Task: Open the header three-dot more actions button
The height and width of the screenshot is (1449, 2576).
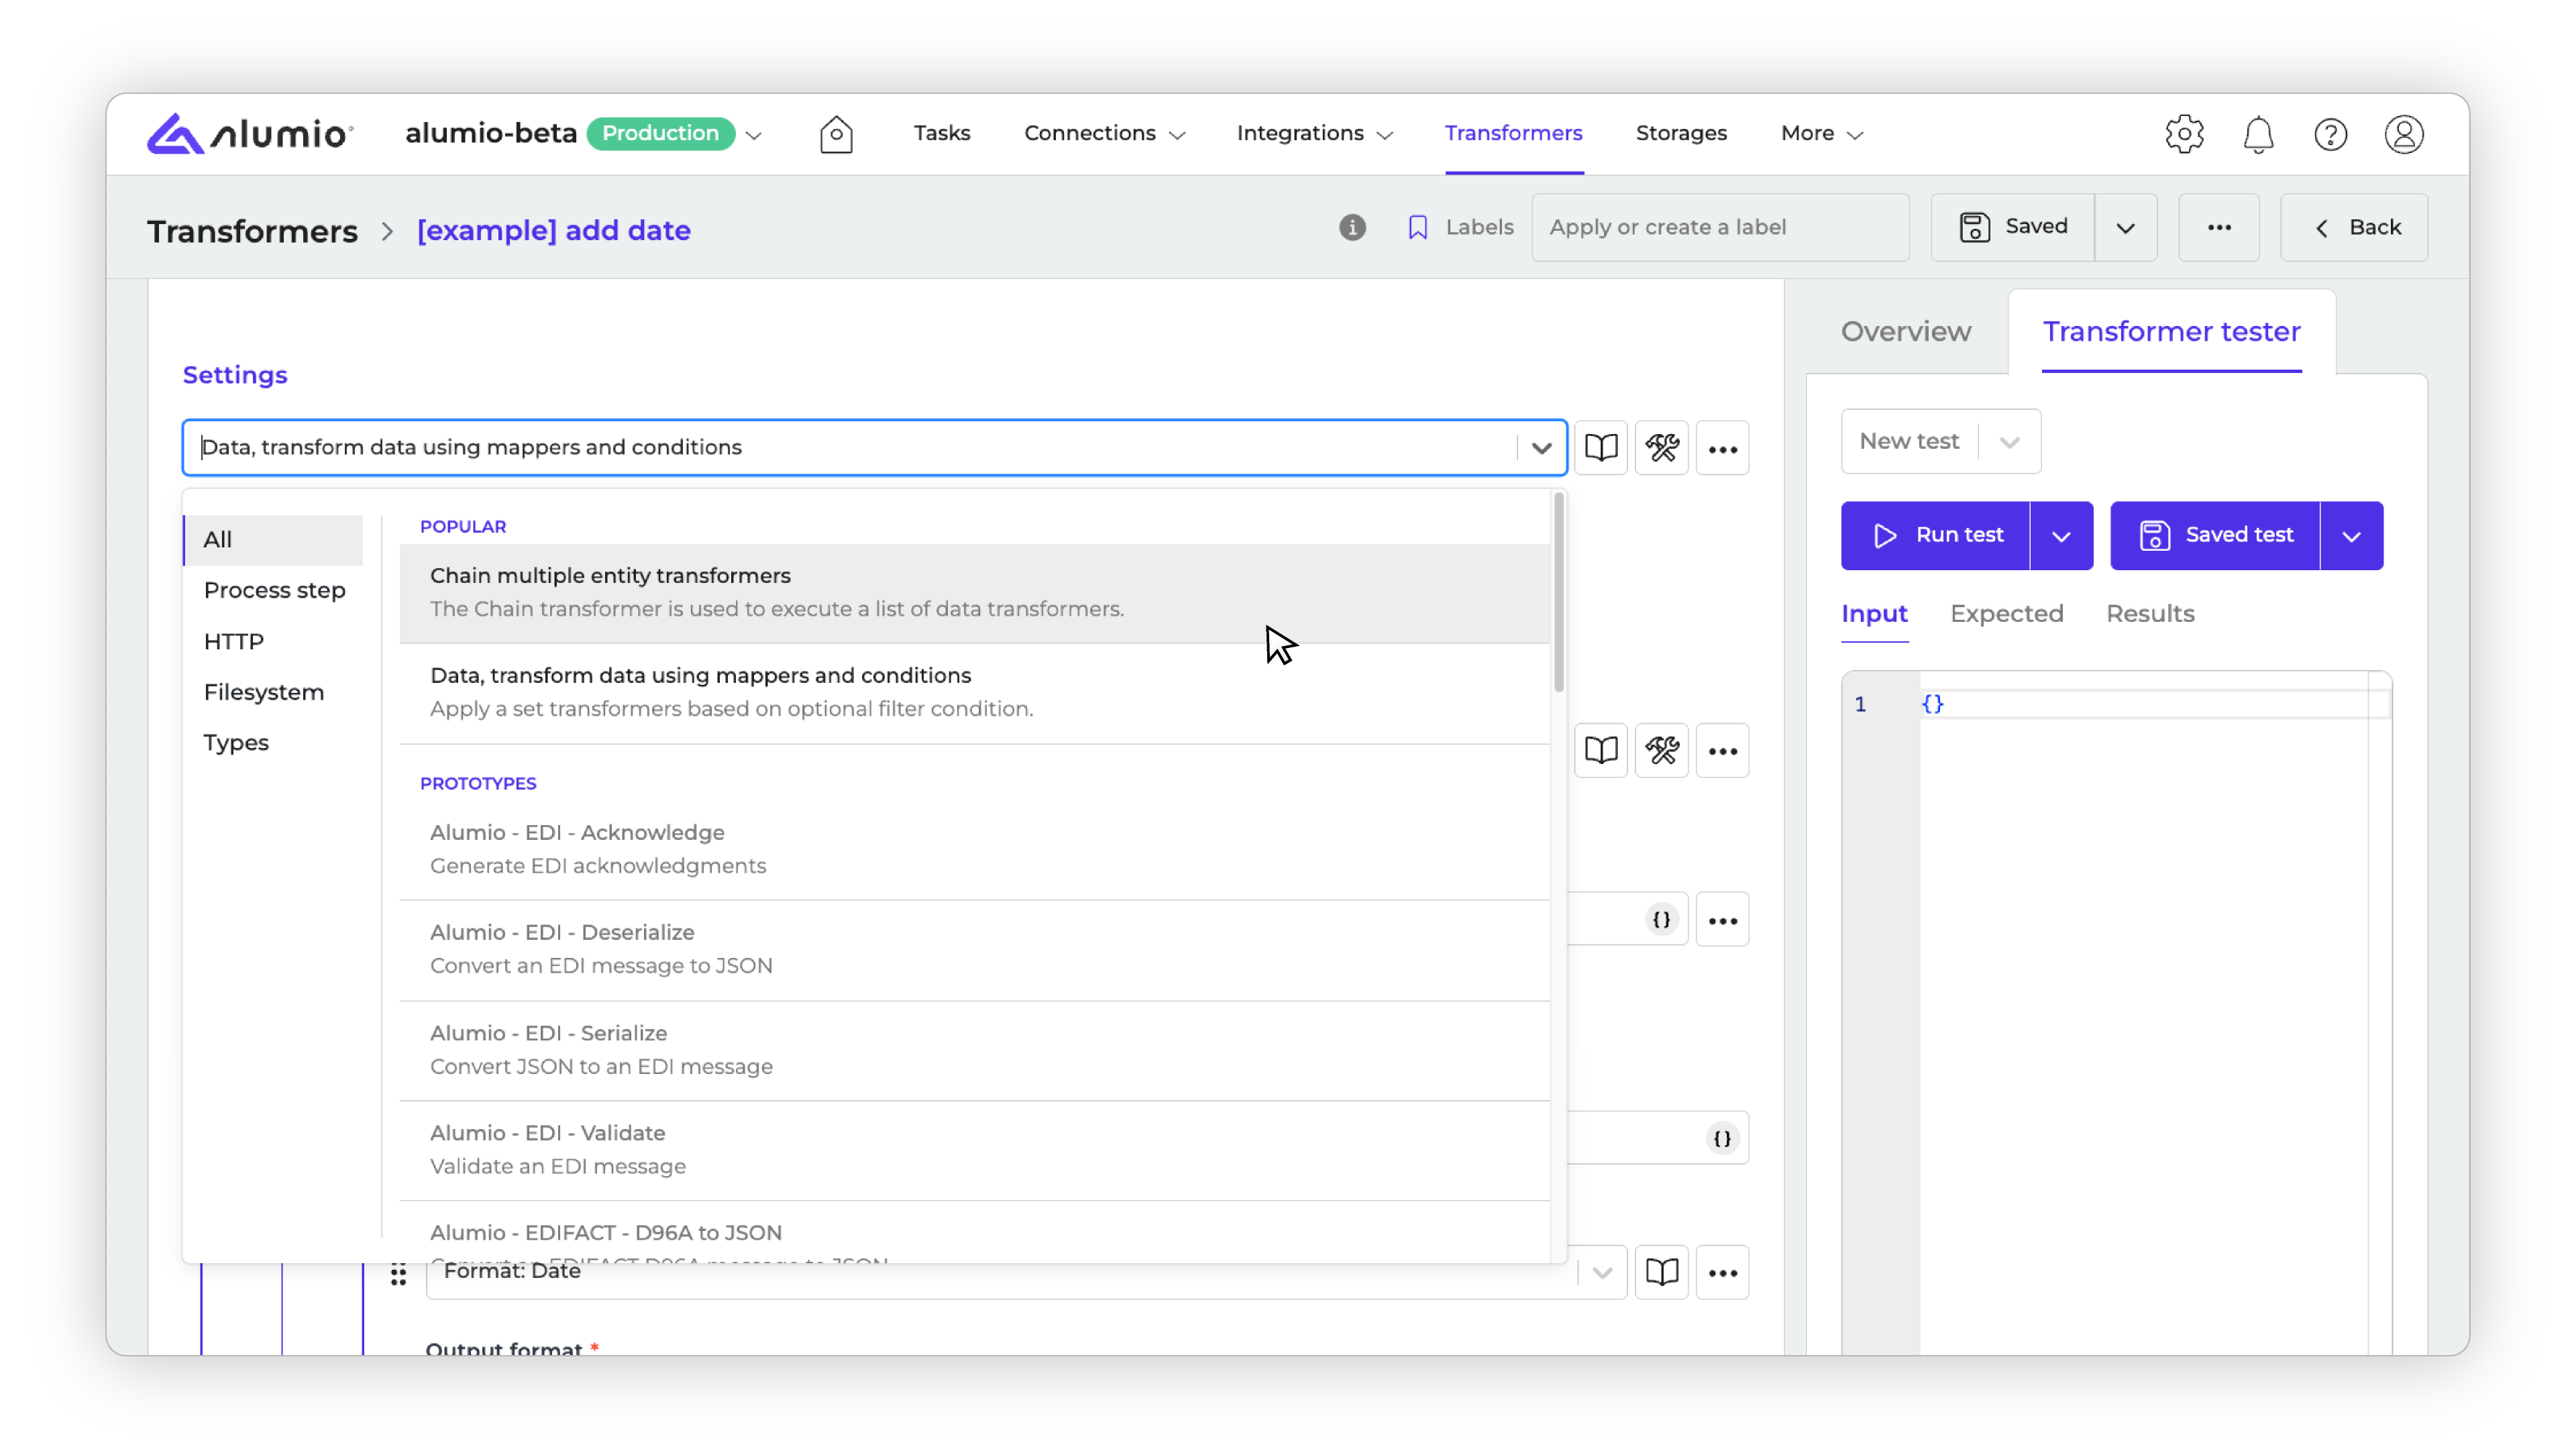Action: click(2219, 227)
